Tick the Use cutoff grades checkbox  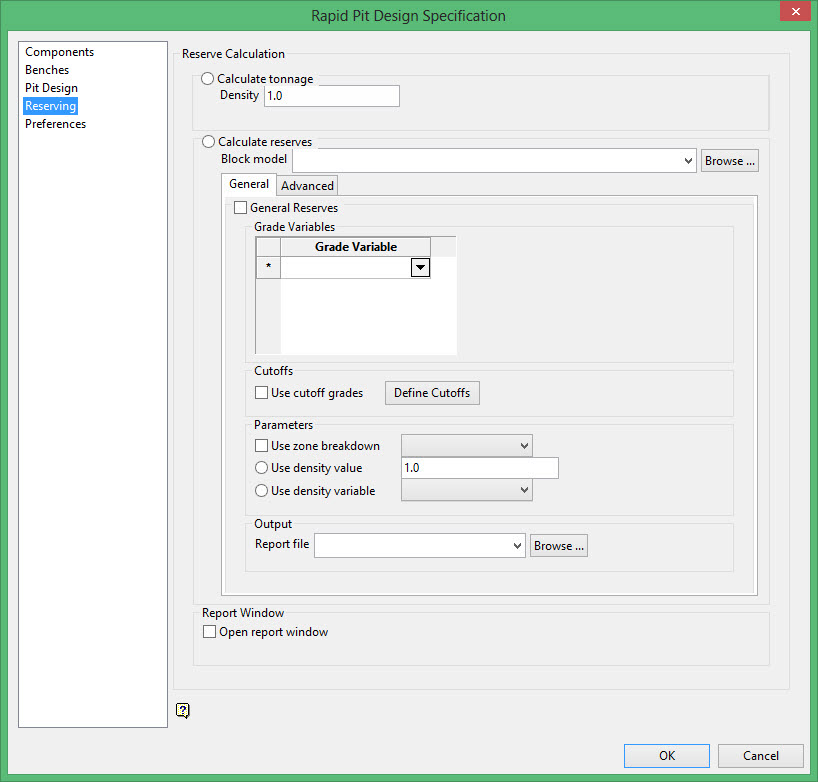point(262,393)
